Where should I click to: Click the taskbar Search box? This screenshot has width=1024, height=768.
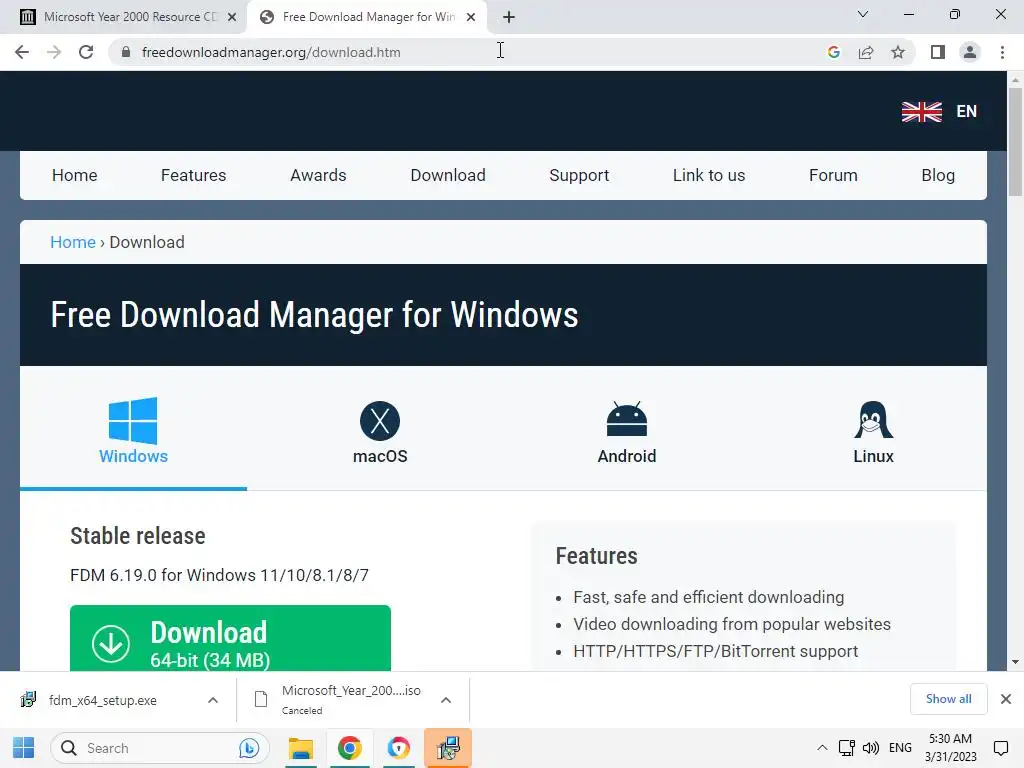click(160, 748)
